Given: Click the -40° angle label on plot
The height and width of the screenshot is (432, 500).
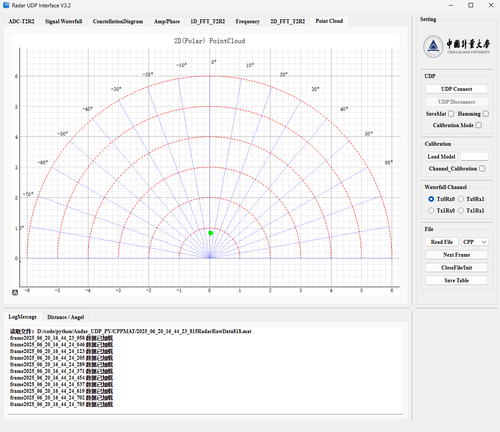Looking at the screenshot, I should coord(87,109).
